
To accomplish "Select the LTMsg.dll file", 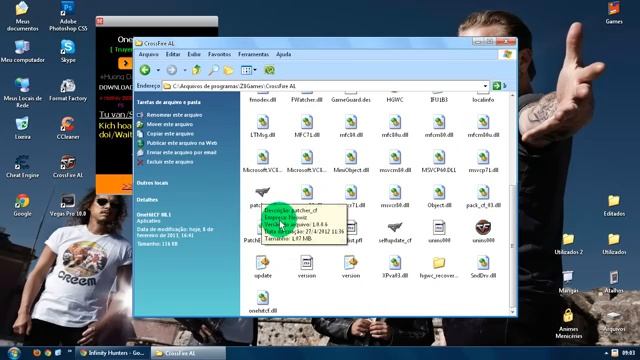I will click(263, 126).
